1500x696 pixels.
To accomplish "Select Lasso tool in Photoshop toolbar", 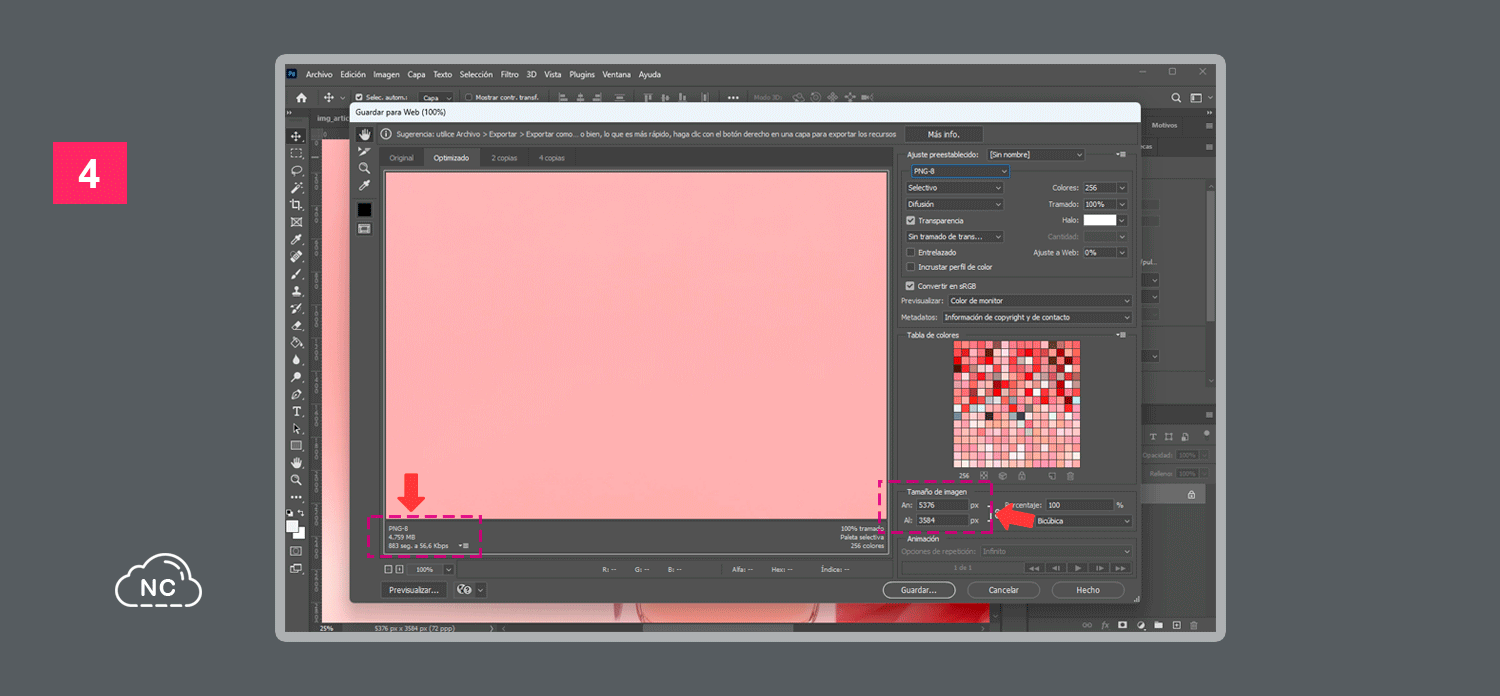I will coord(296,170).
